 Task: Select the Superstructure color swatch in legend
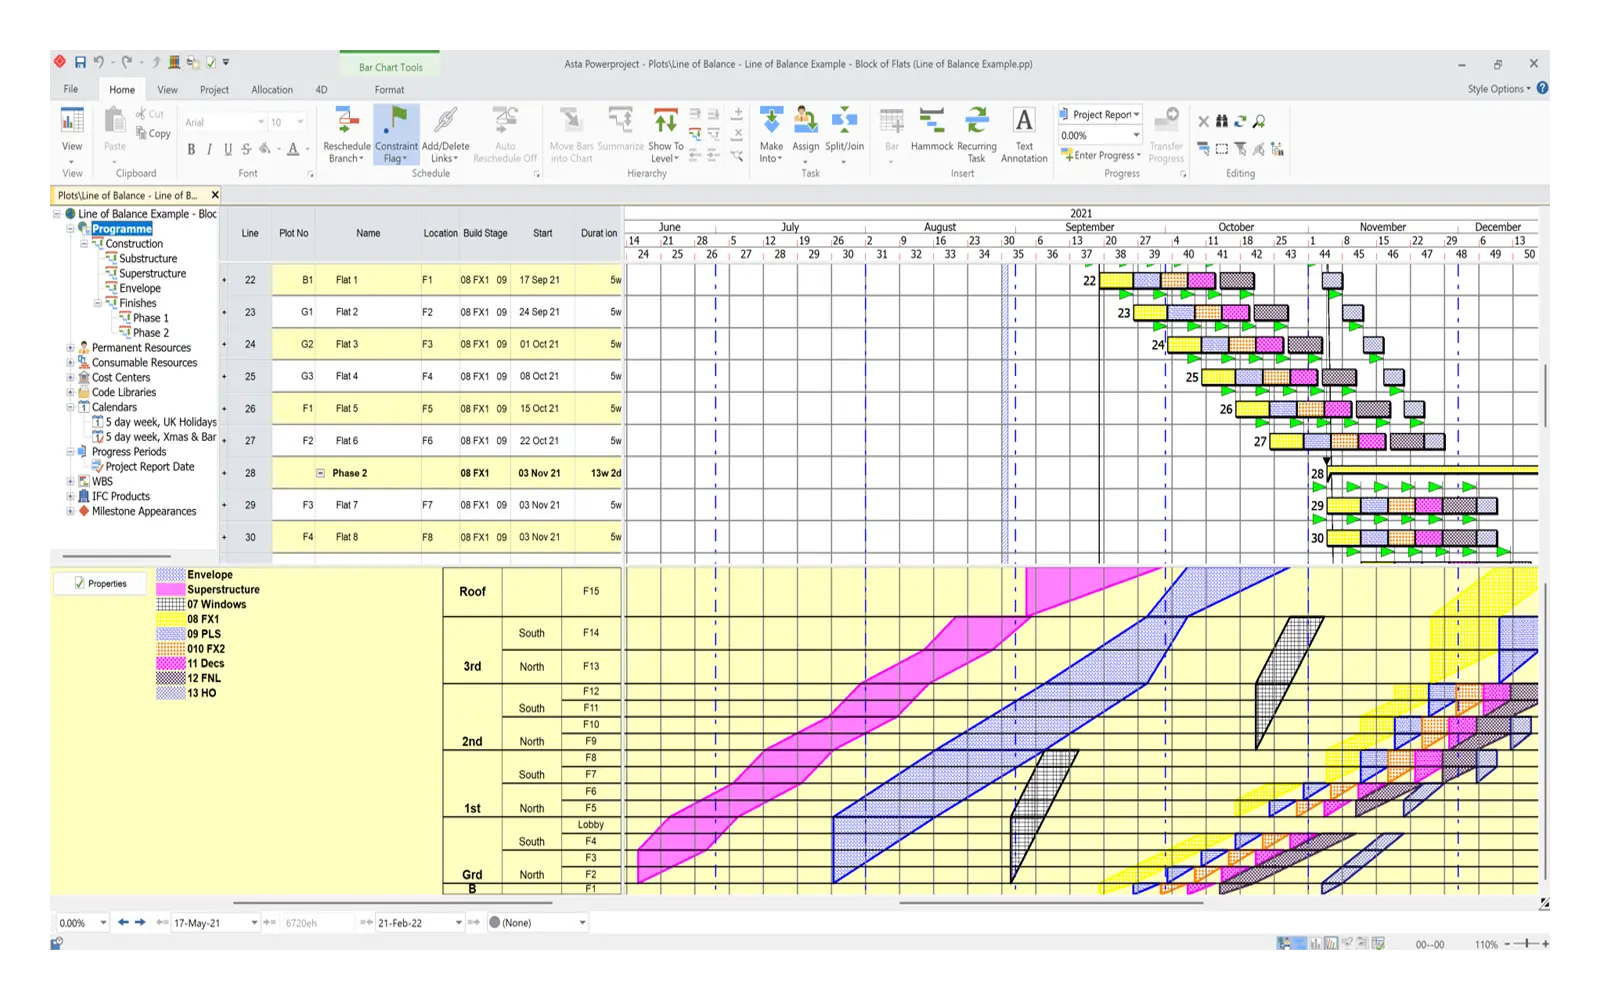tap(168, 589)
